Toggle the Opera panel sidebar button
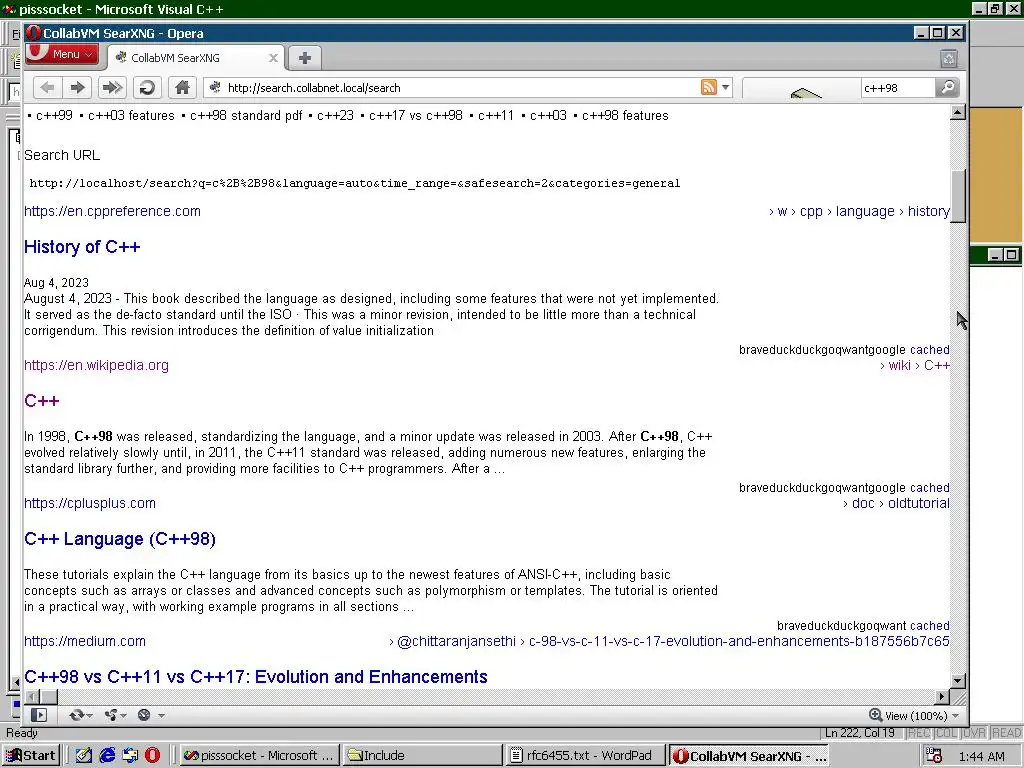Image resolution: width=1024 pixels, height=768 pixels. pos(39,715)
